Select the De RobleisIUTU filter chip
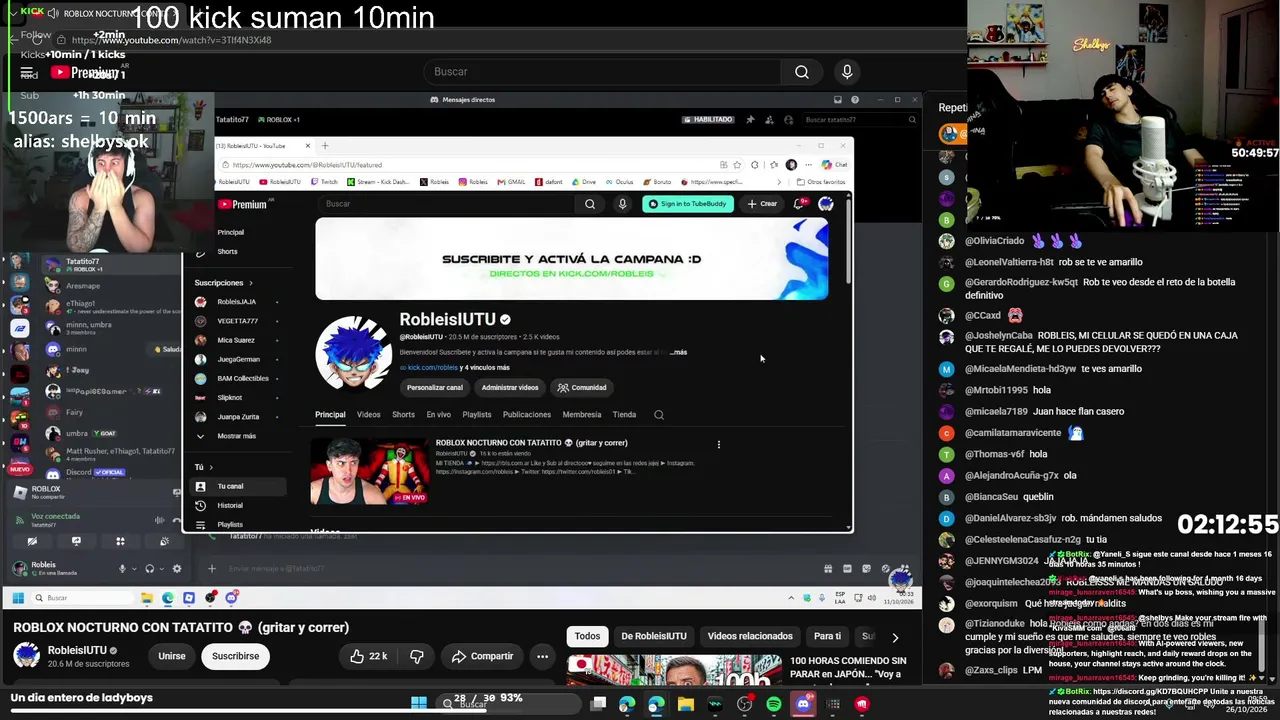 (x=654, y=636)
